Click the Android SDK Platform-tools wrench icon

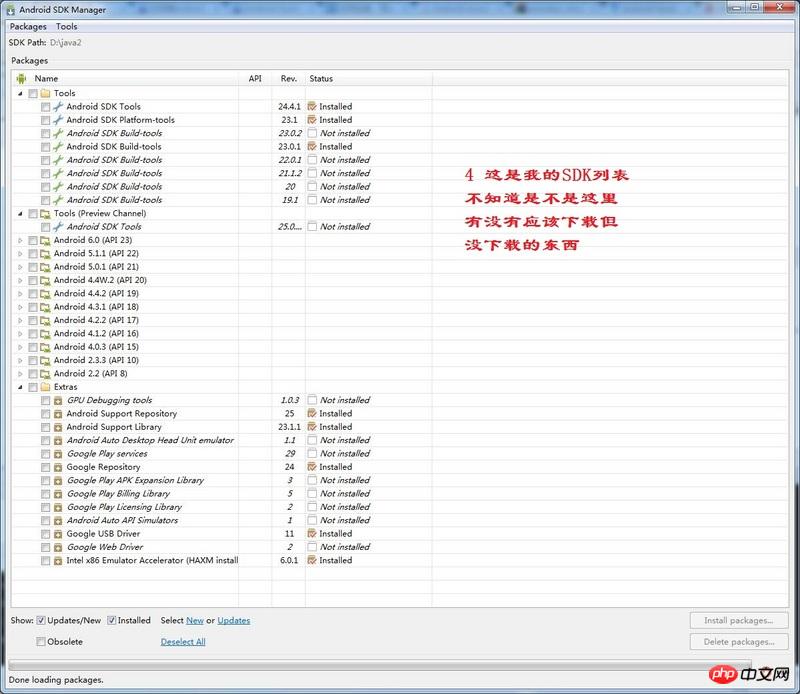(58, 120)
